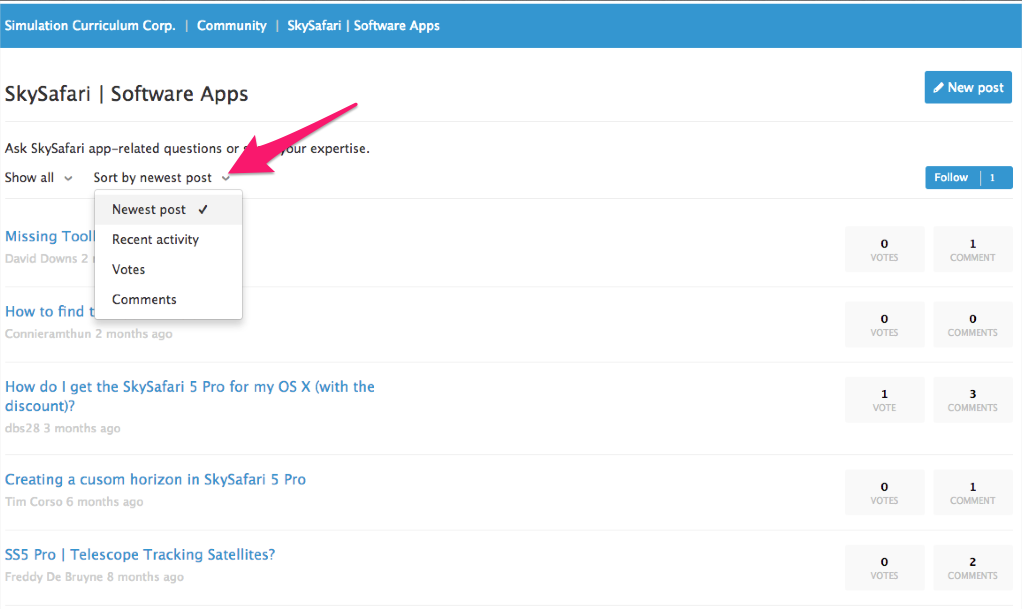Sort posts by Votes
Screen dimensions: 1022x609
[168, 269]
